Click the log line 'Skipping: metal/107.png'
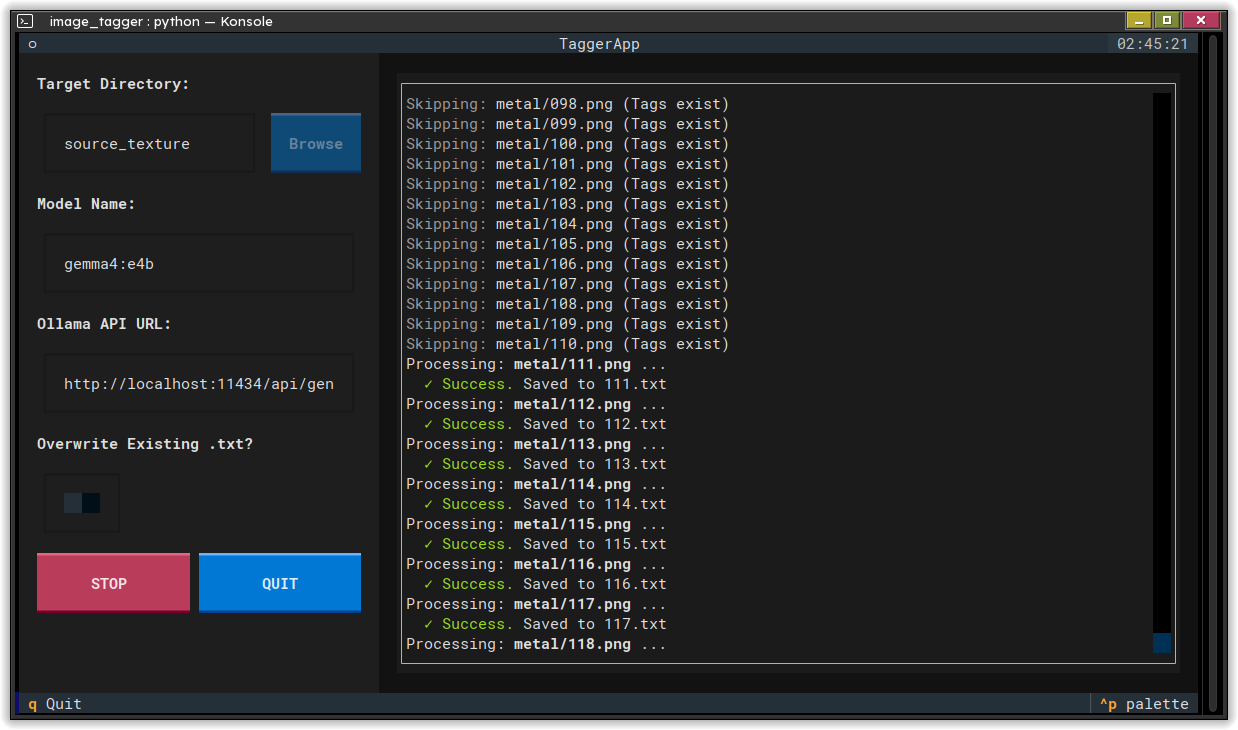 [568, 284]
